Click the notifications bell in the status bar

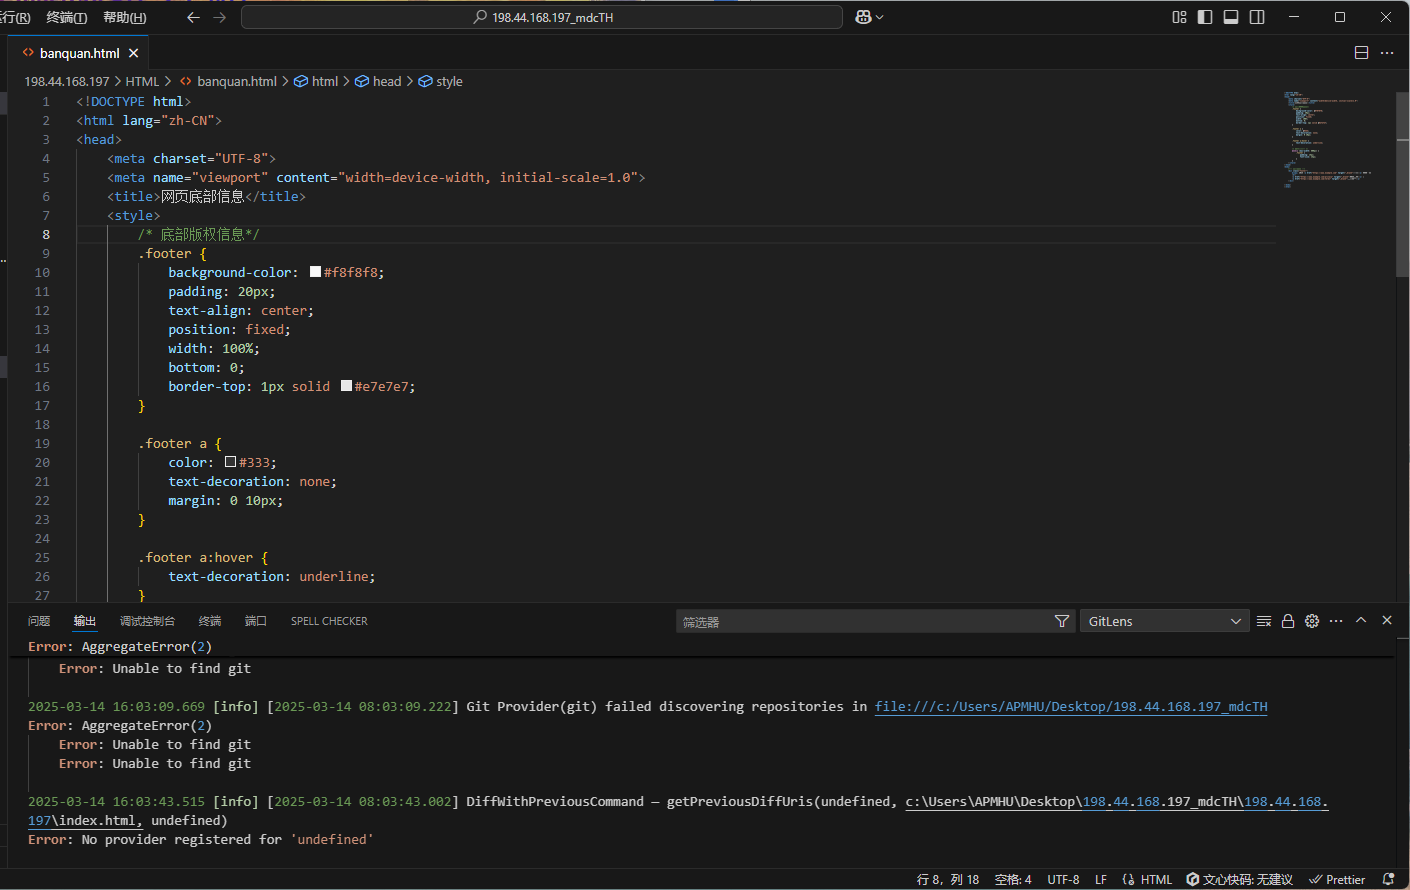pyautogui.click(x=1388, y=879)
